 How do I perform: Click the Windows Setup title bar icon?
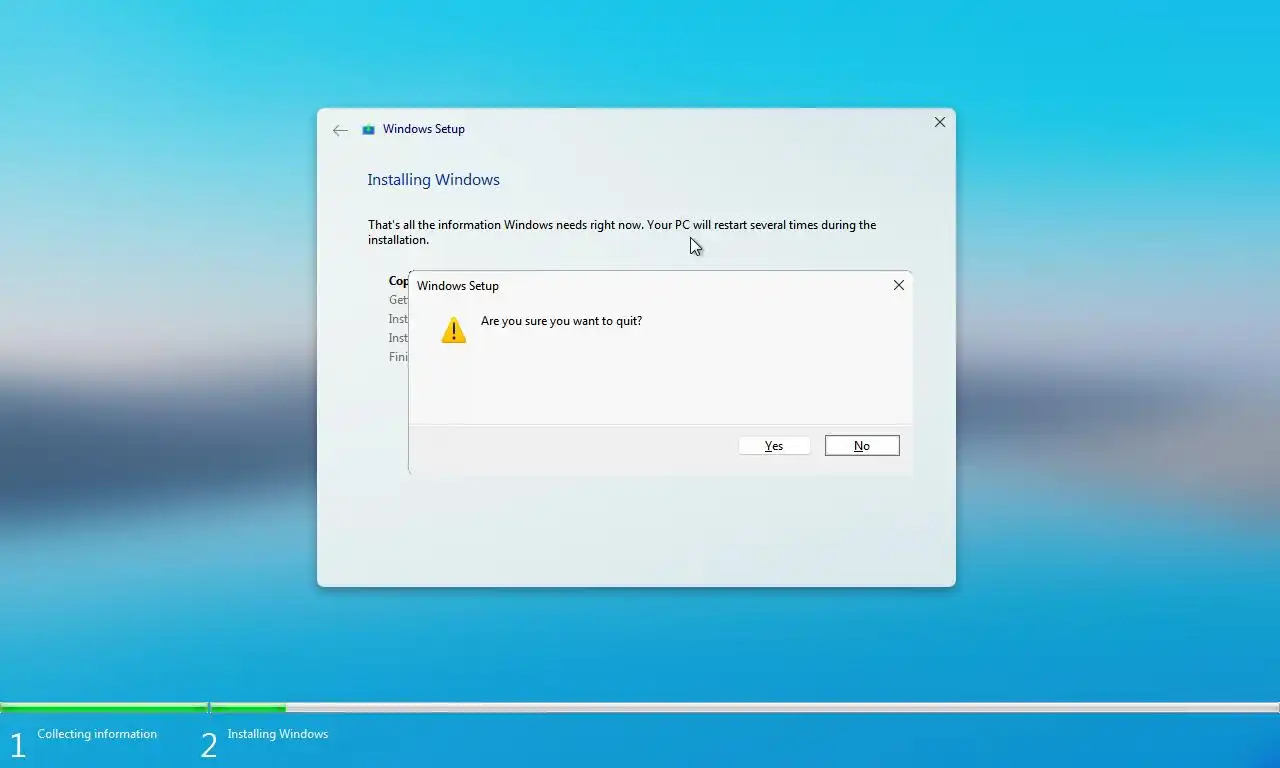368,129
